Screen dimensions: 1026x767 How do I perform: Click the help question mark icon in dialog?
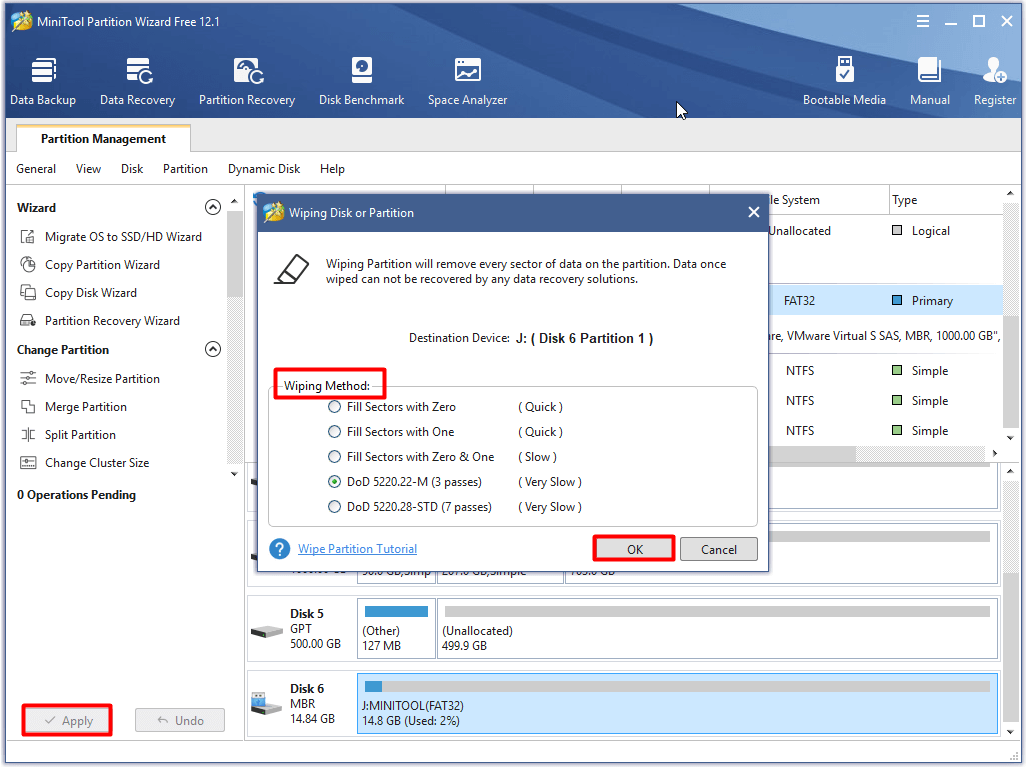[x=279, y=549]
